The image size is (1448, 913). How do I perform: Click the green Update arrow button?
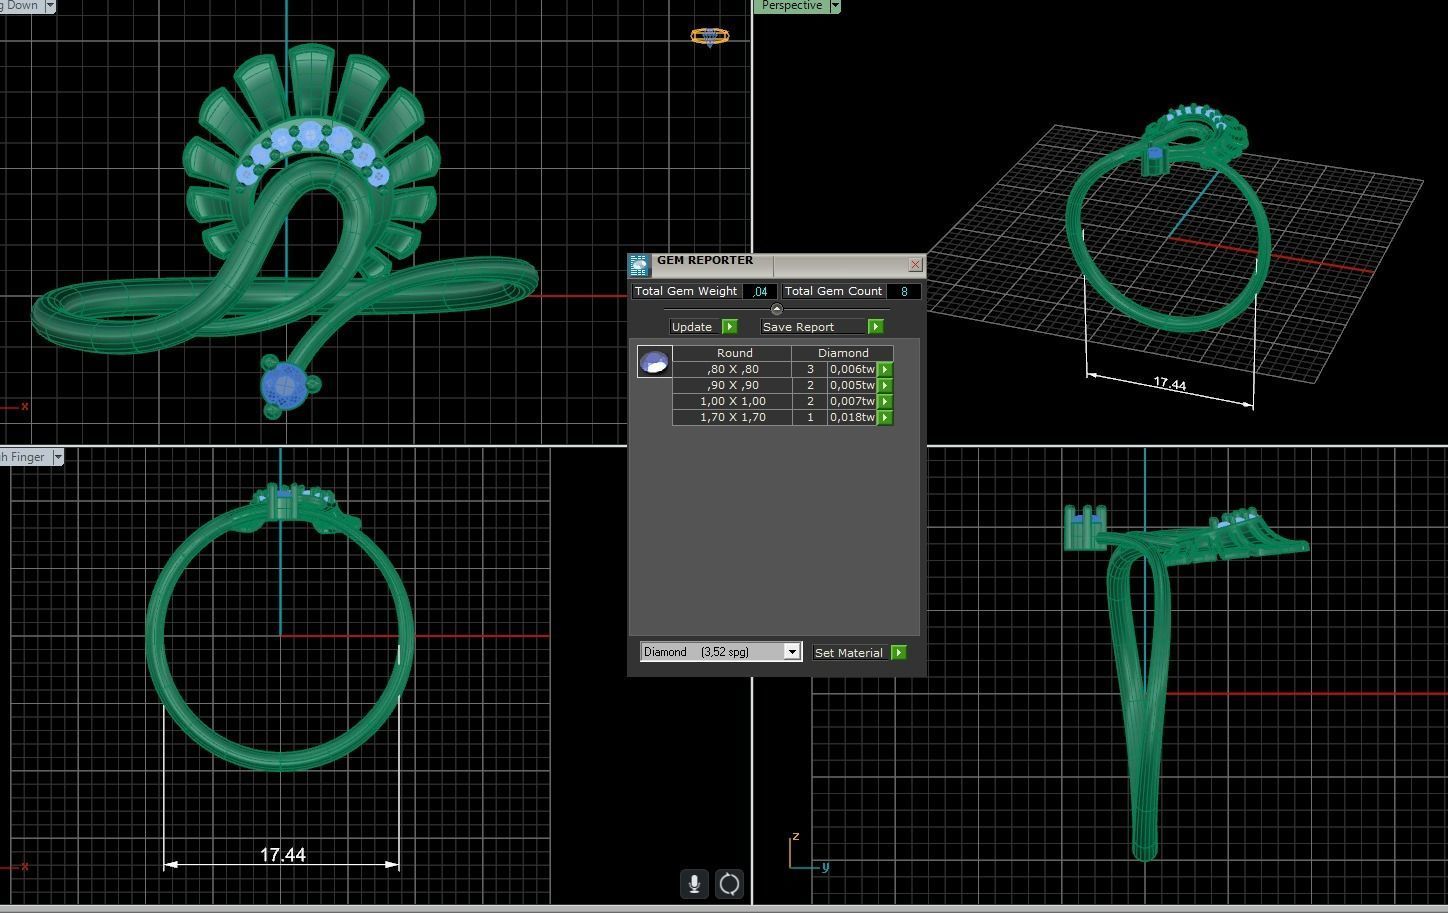729,327
